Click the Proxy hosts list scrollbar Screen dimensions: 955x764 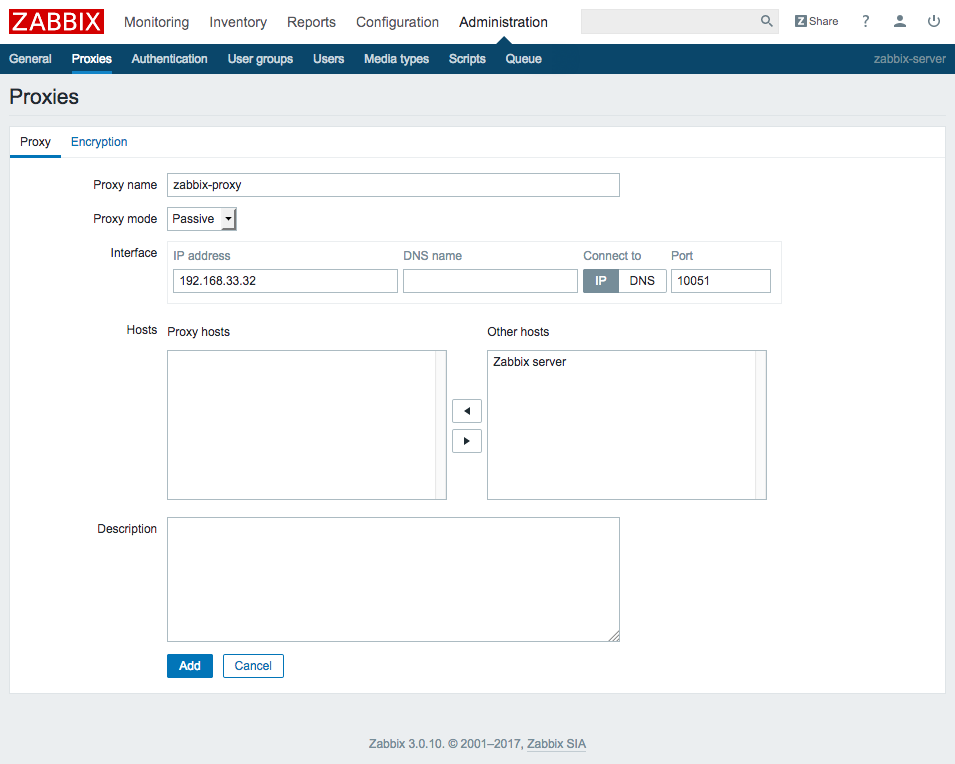click(x=441, y=425)
